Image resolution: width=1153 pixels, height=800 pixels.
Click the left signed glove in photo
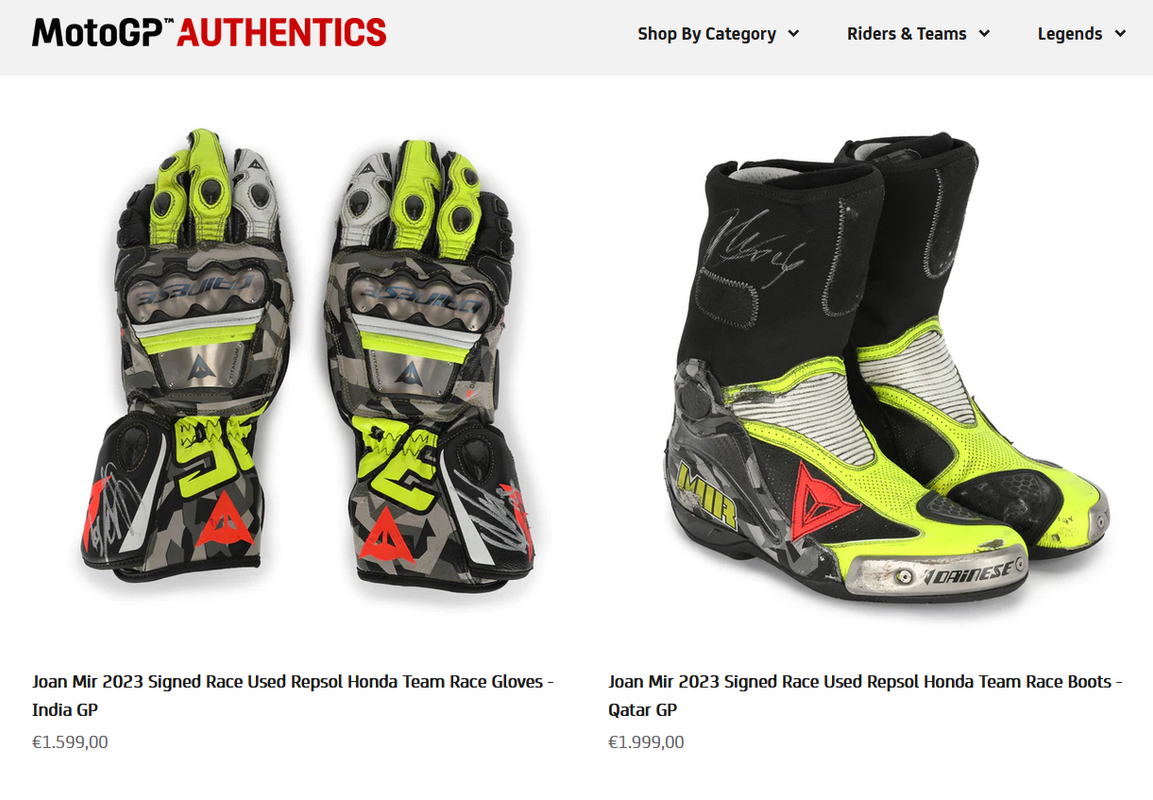click(187, 353)
